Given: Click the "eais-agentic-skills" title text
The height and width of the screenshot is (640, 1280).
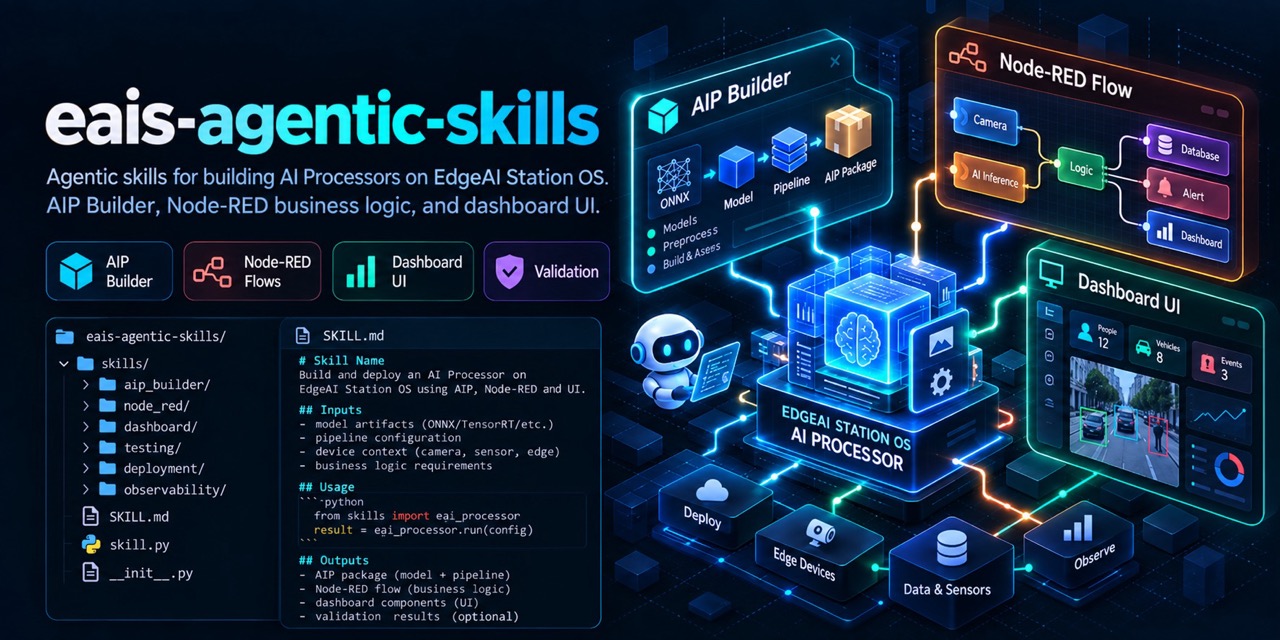Looking at the screenshot, I should coord(322,121).
